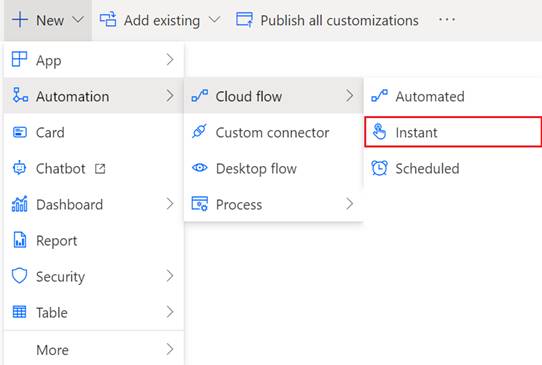The image size is (542, 365).
Task: Click Publish all customizations text
Action: [339, 21]
